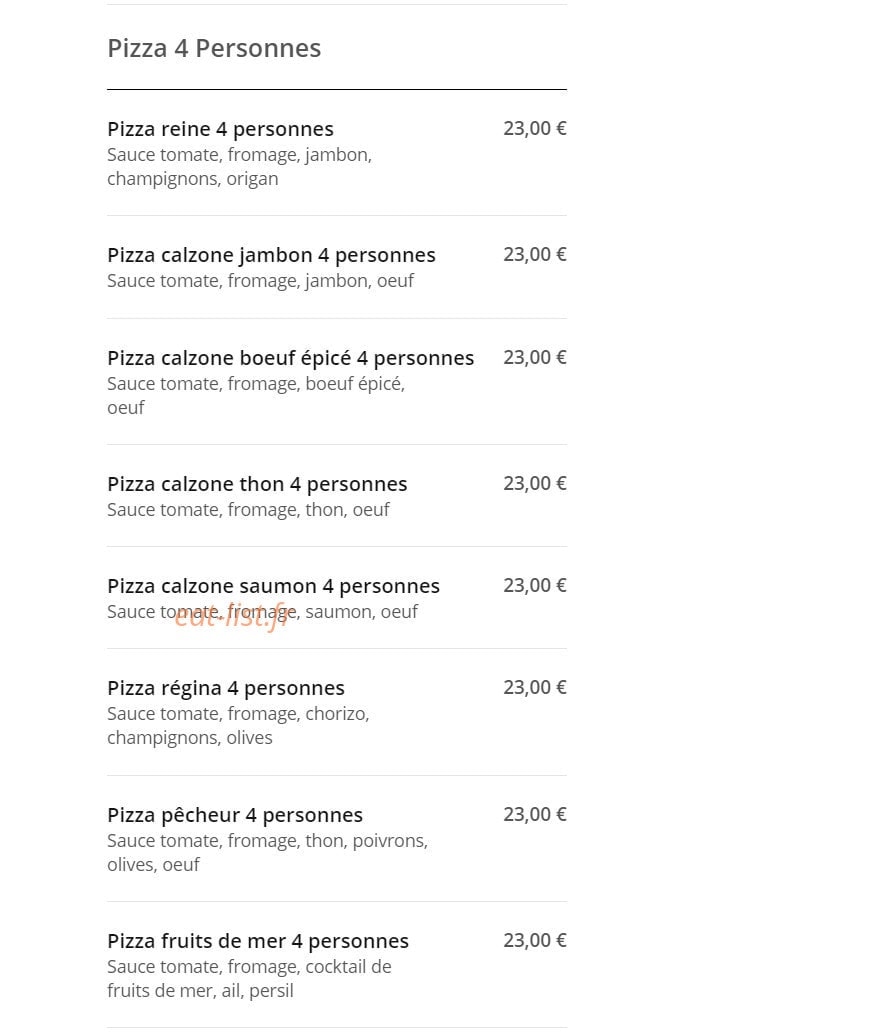
Task: Open the Pizza 4 Personnes section heading
Action: pyautogui.click(x=214, y=48)
